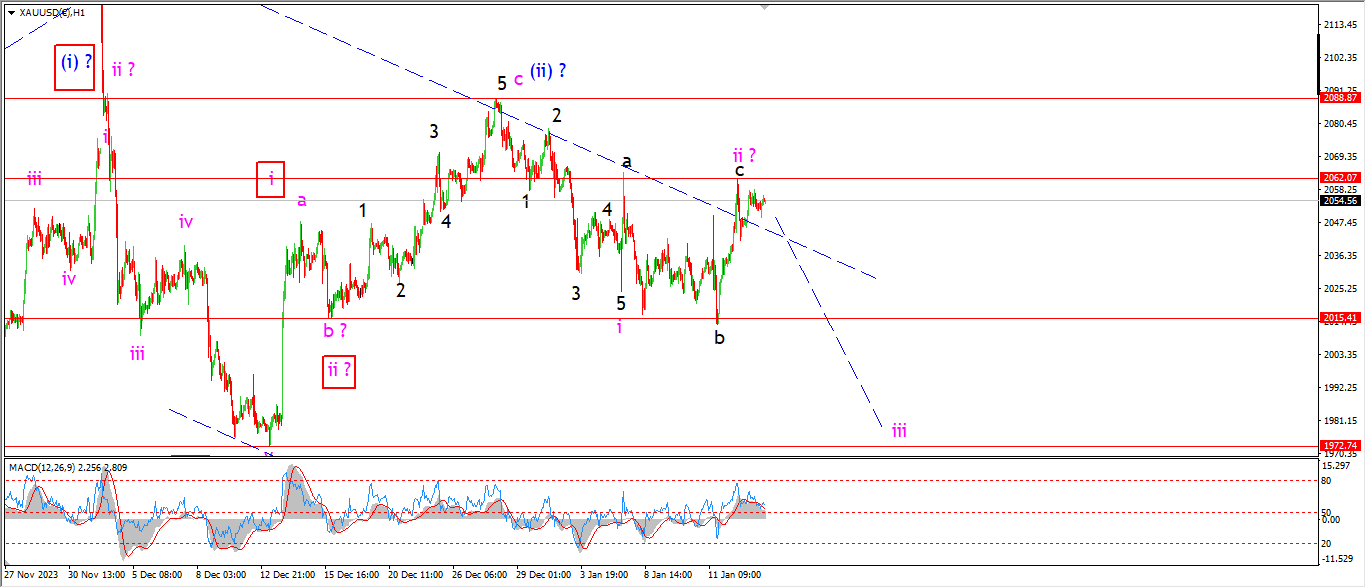Click the 11 Jan 09:00 time axis label
Screen dimensions: 1366x588
click(735, 575)
